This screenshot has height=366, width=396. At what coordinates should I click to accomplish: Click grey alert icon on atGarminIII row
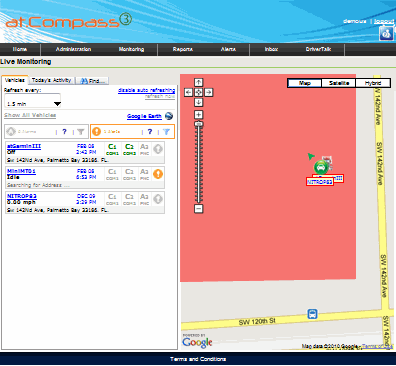pyautogui.click(x=158, y=149)
